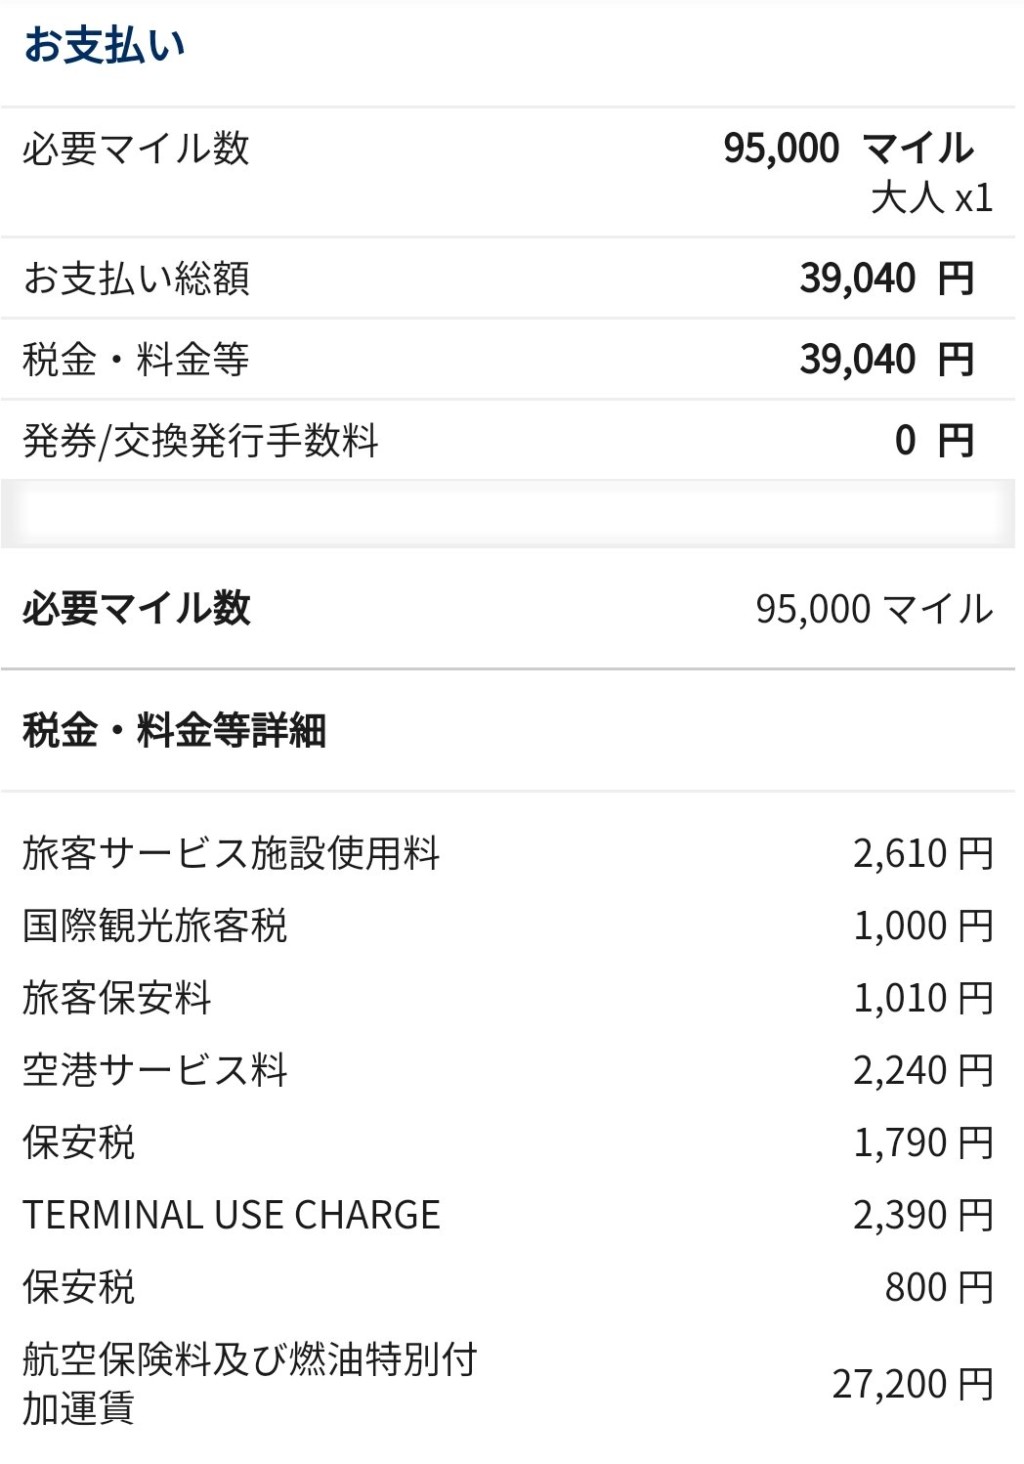Screen dimensions: 1024x1464
Task: Click the 800 円 security tax amount
Action: [x=938, y=1287]
